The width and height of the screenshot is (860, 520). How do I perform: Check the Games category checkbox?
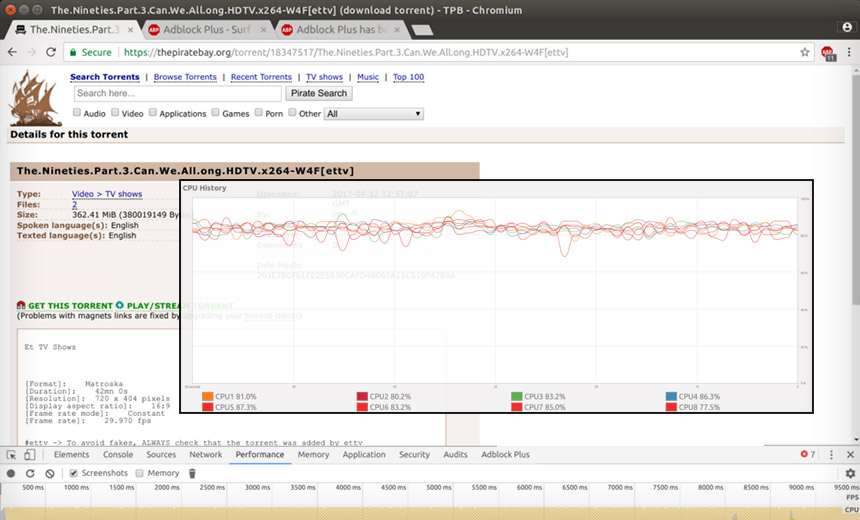coord(216,112)
